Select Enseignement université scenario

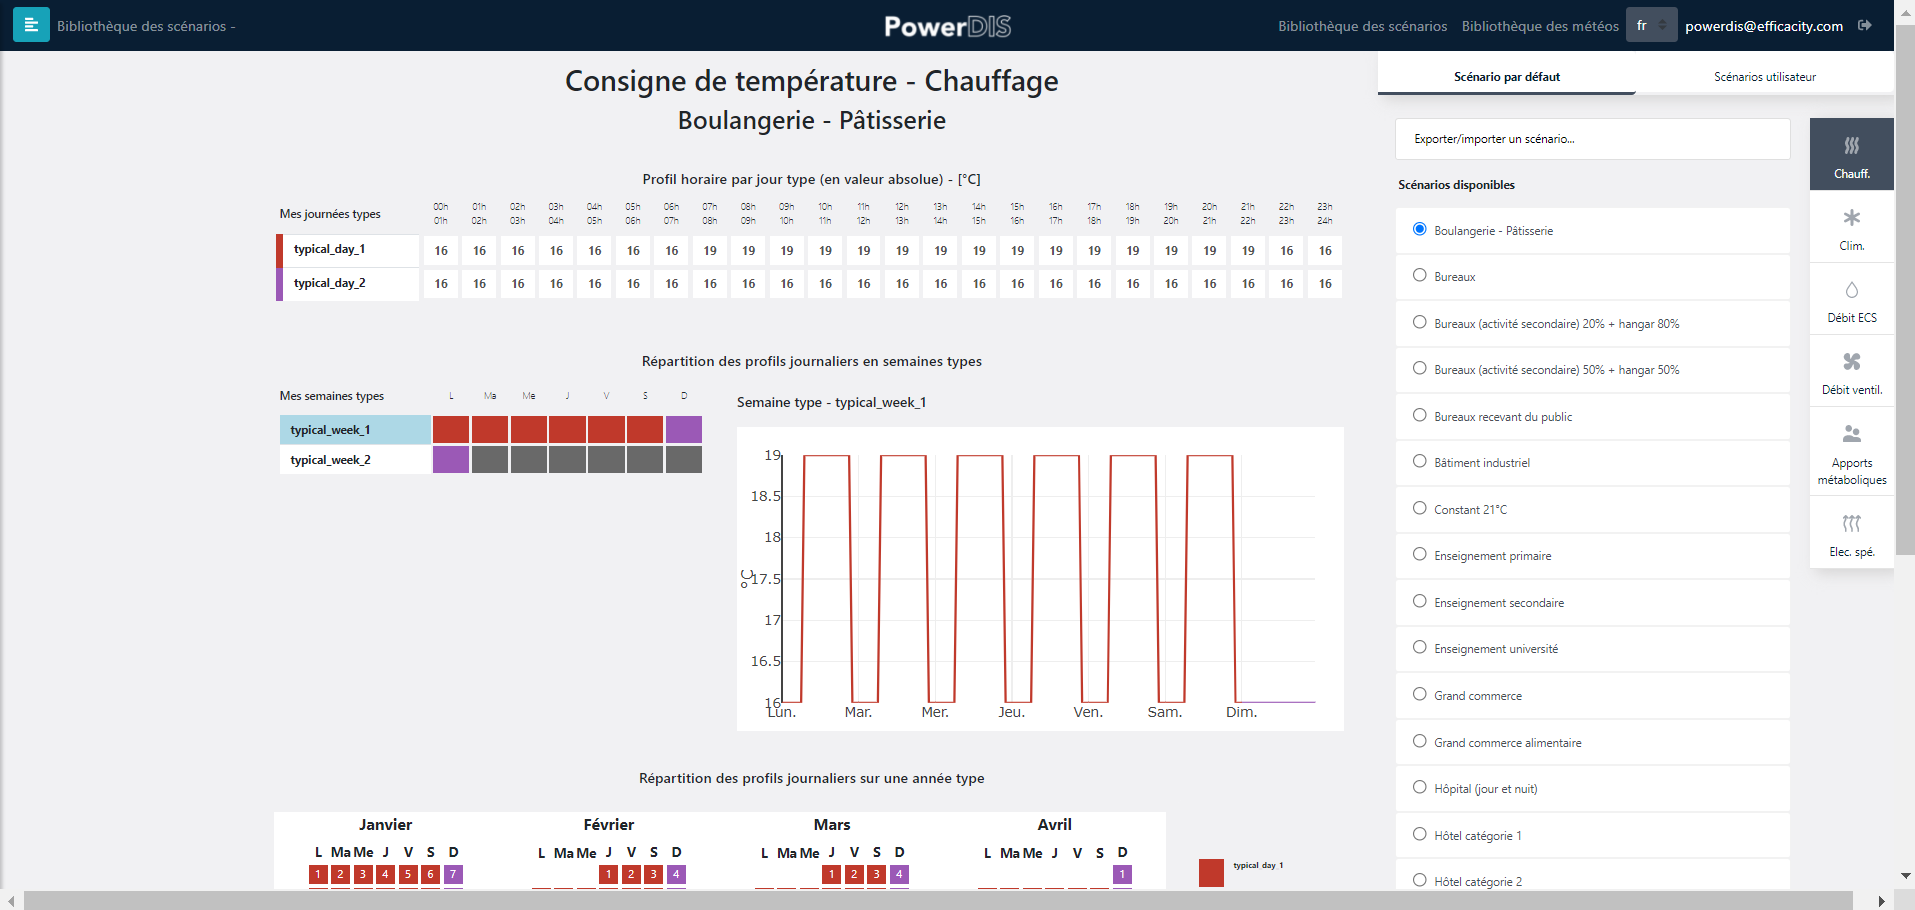tap(1419, 647)
